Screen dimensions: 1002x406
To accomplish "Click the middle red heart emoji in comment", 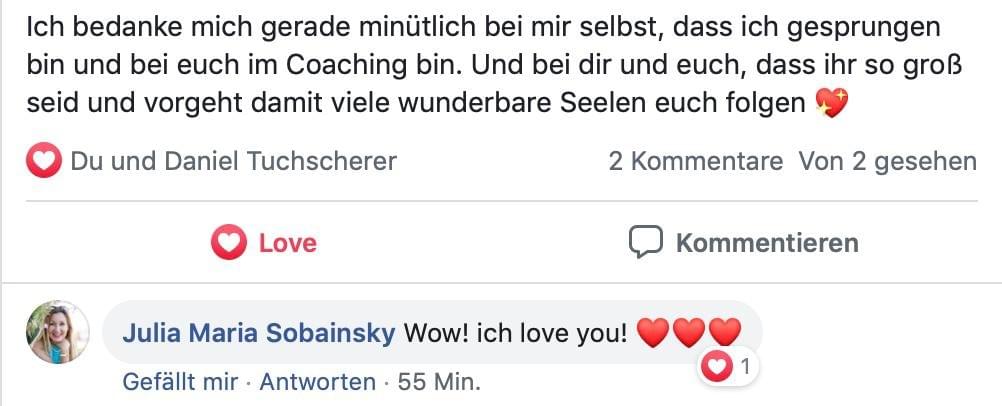I will (689, 333).
